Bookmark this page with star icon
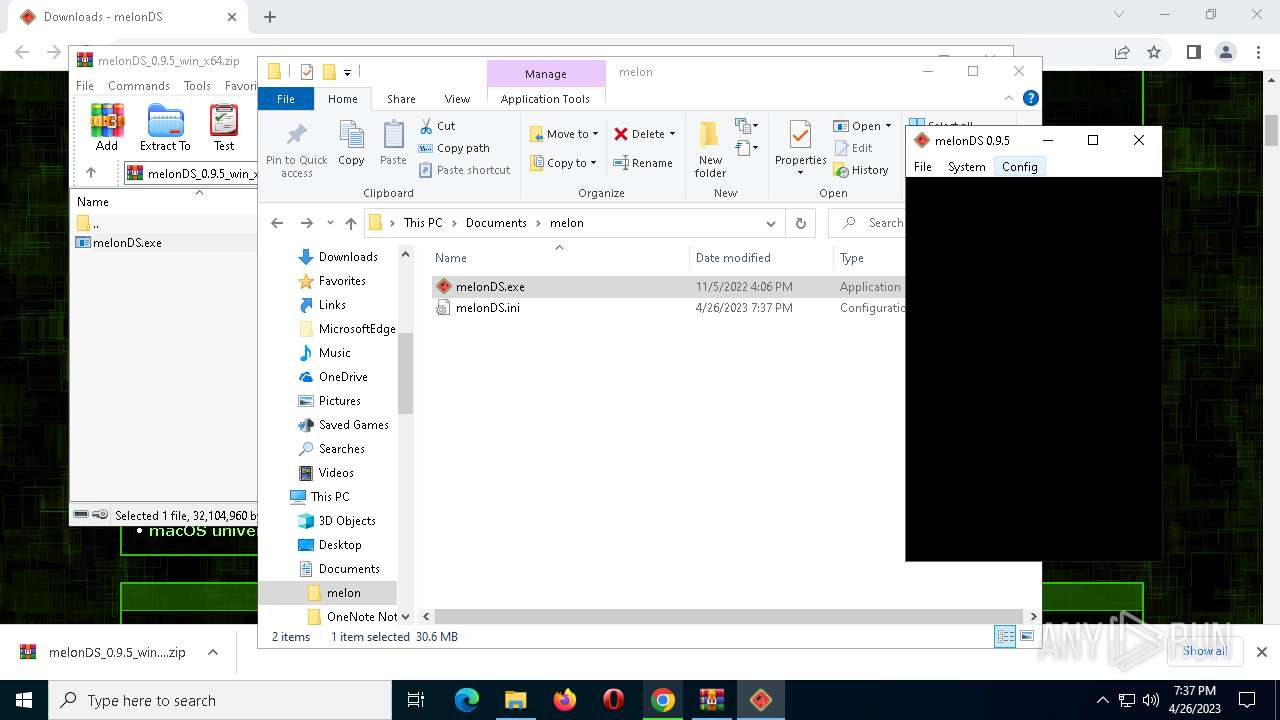Viewport: 1280px width, 720px height. [1154, 52]
